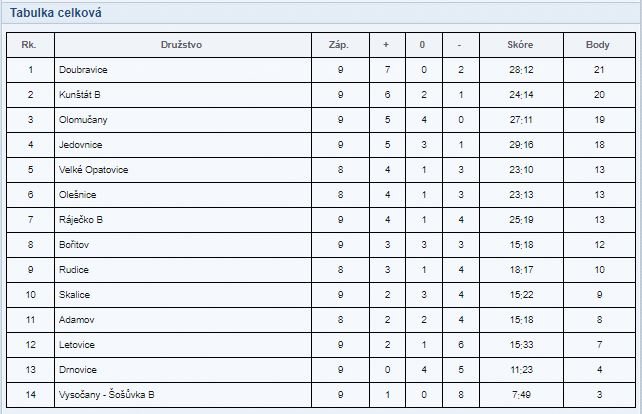Click the Vysočany - Šošůvka B team name

click(106, 394)
